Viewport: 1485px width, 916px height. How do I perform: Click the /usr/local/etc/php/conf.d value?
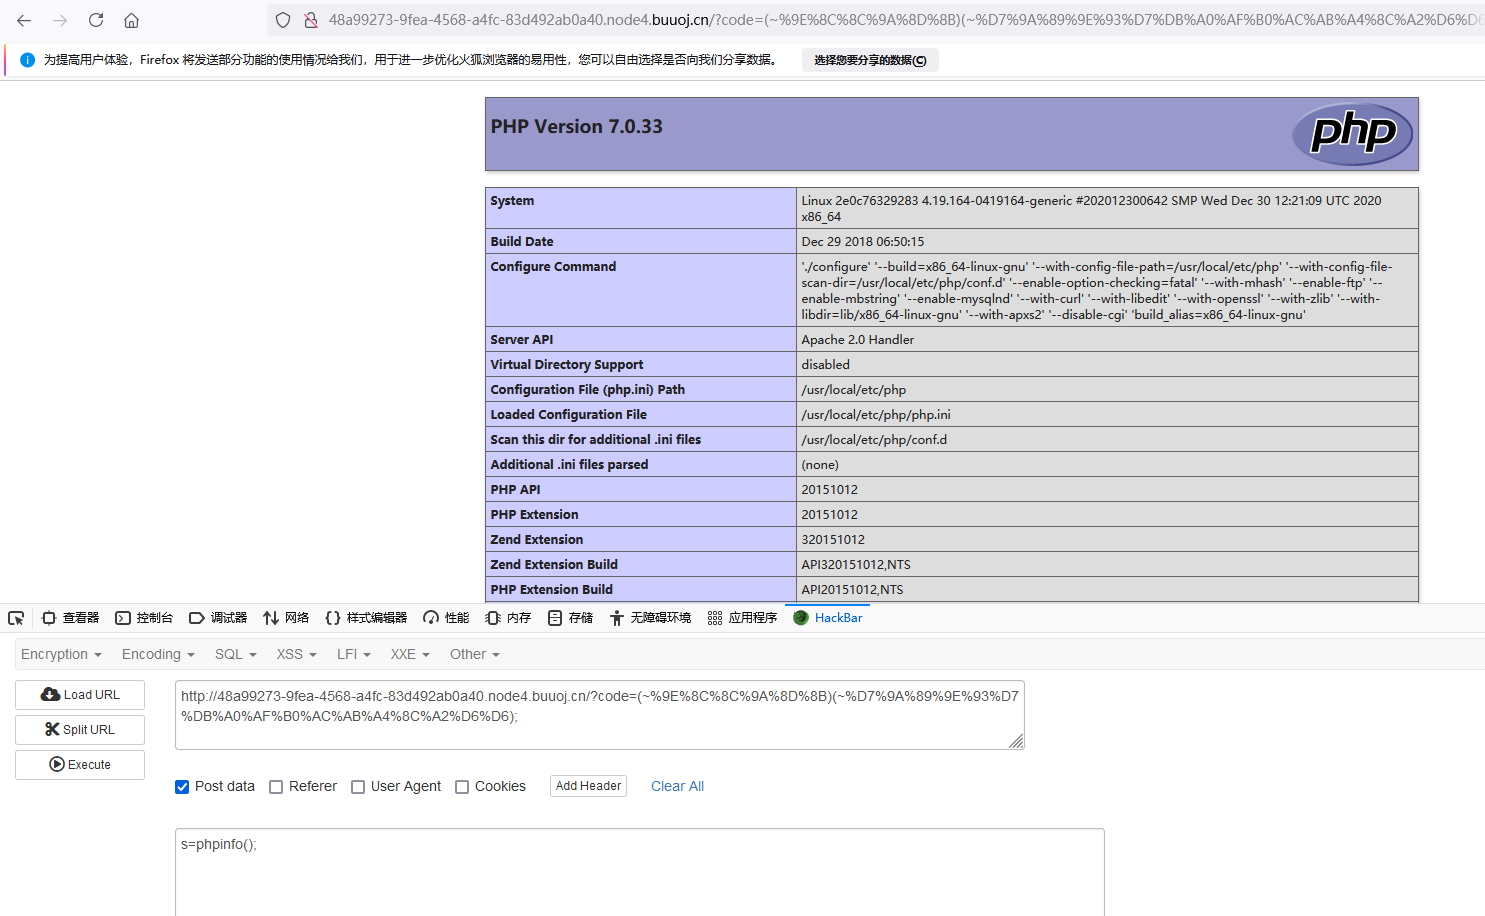(x=874, y=440)
